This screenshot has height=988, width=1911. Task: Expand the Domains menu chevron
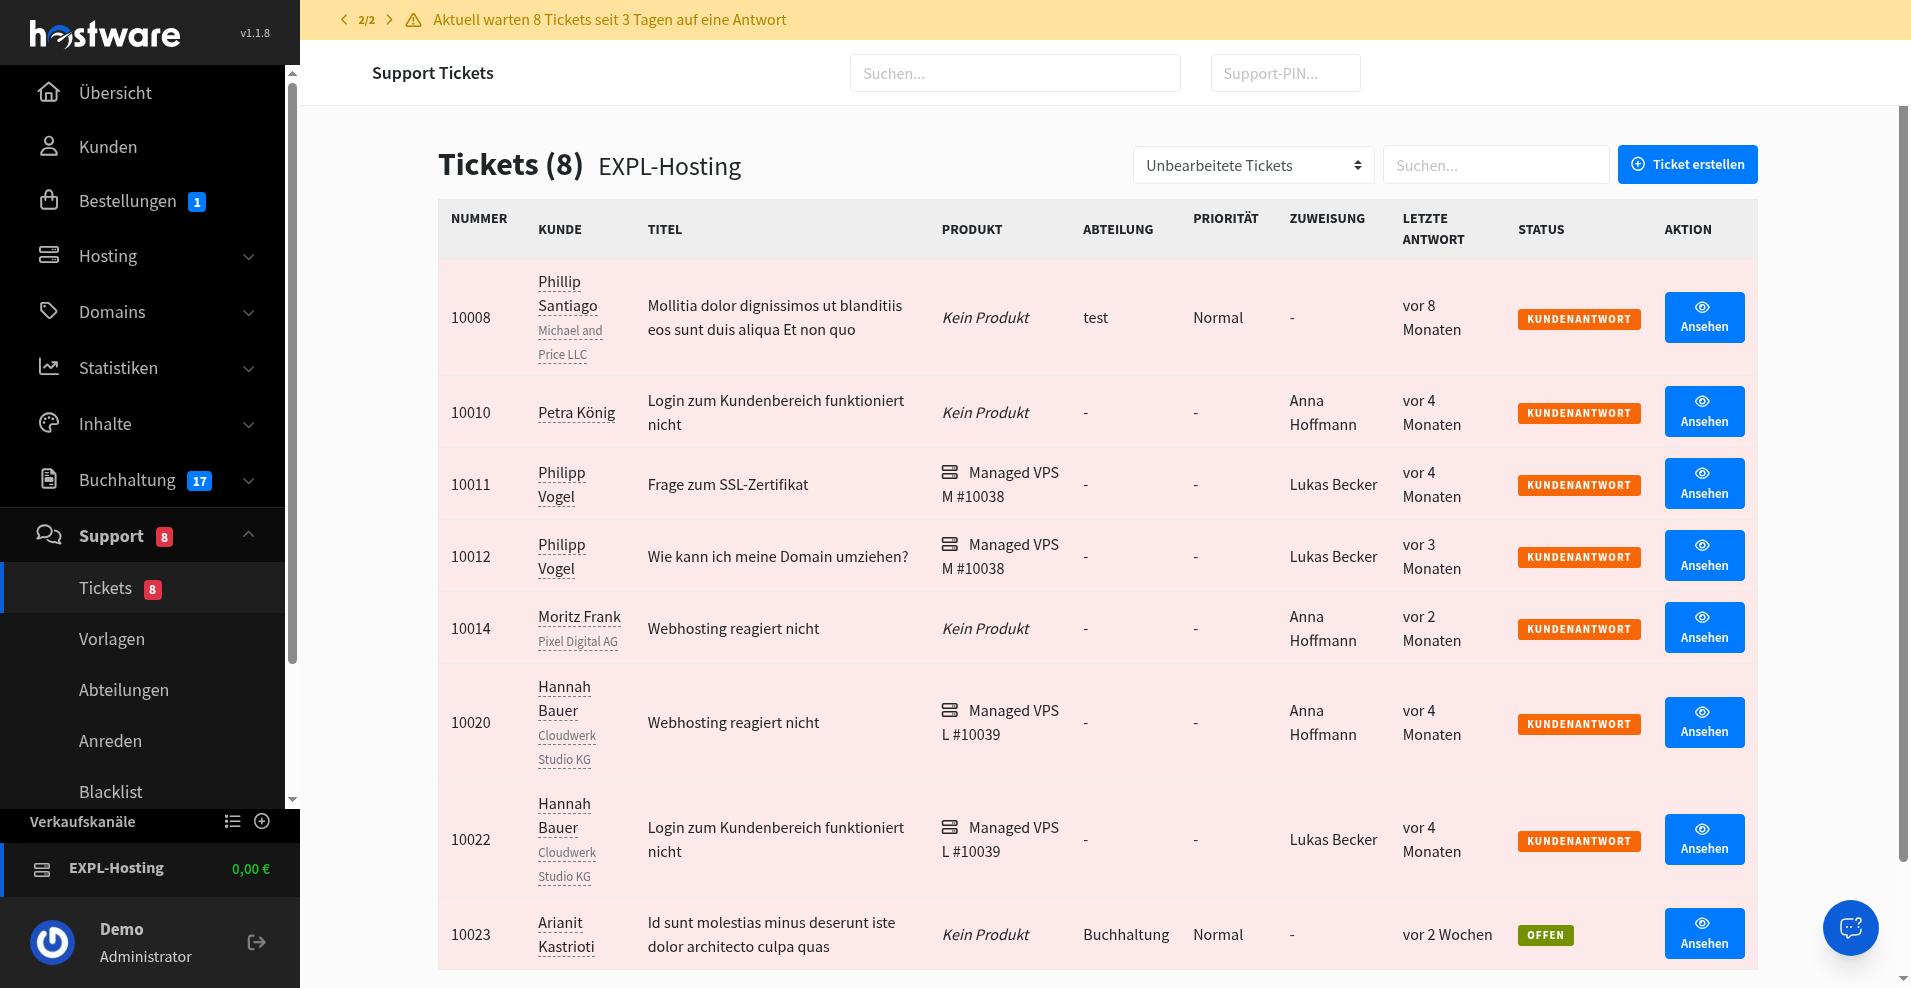[248, 313]
